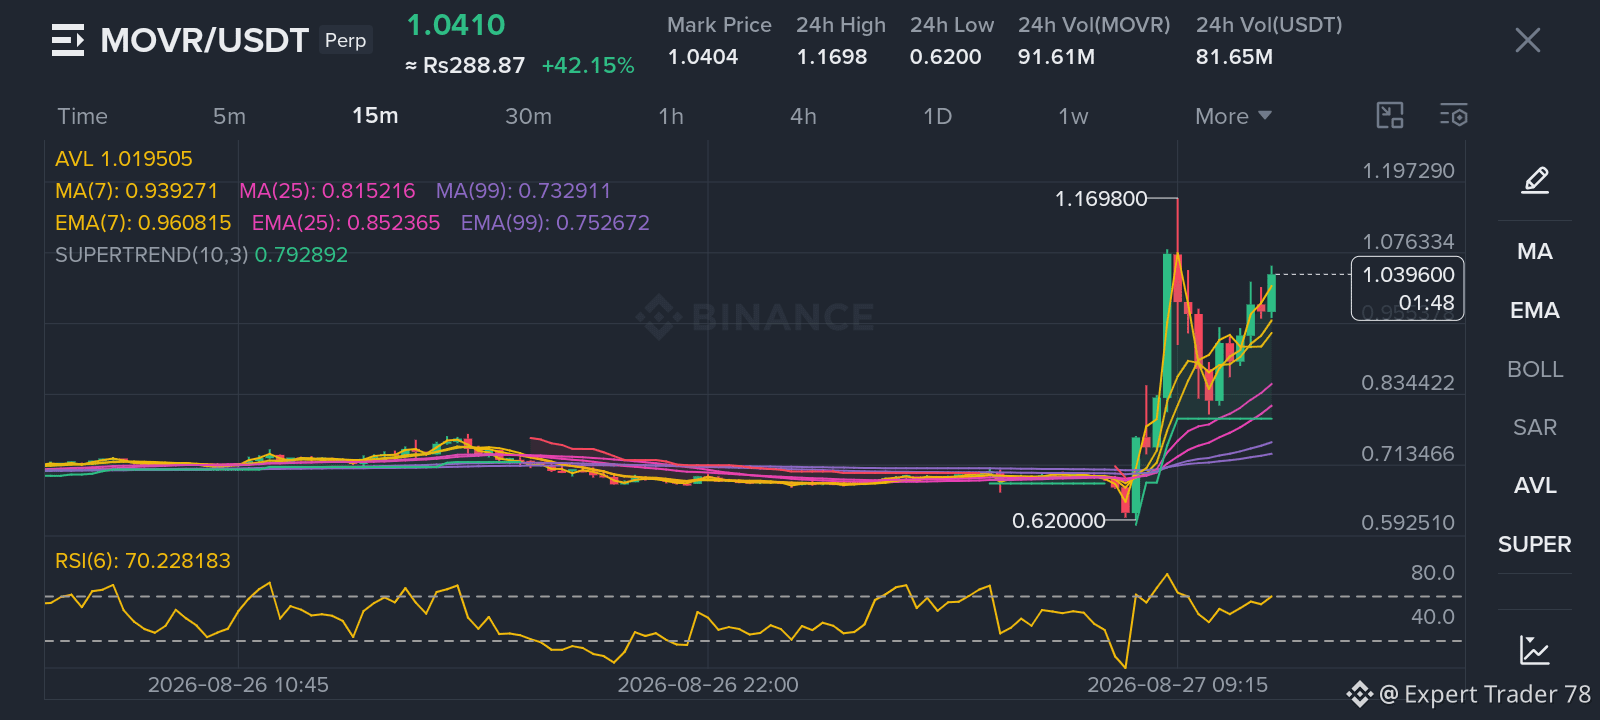Click the last price 1.0410

(x=456, y=25)
